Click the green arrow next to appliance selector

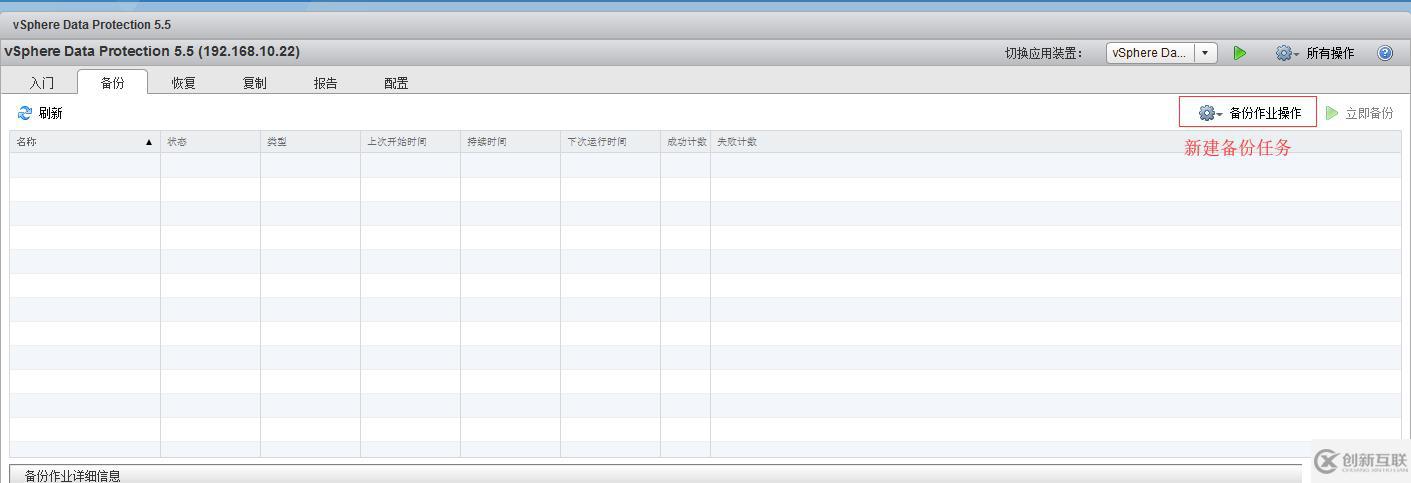click(x=1240, y=53)
